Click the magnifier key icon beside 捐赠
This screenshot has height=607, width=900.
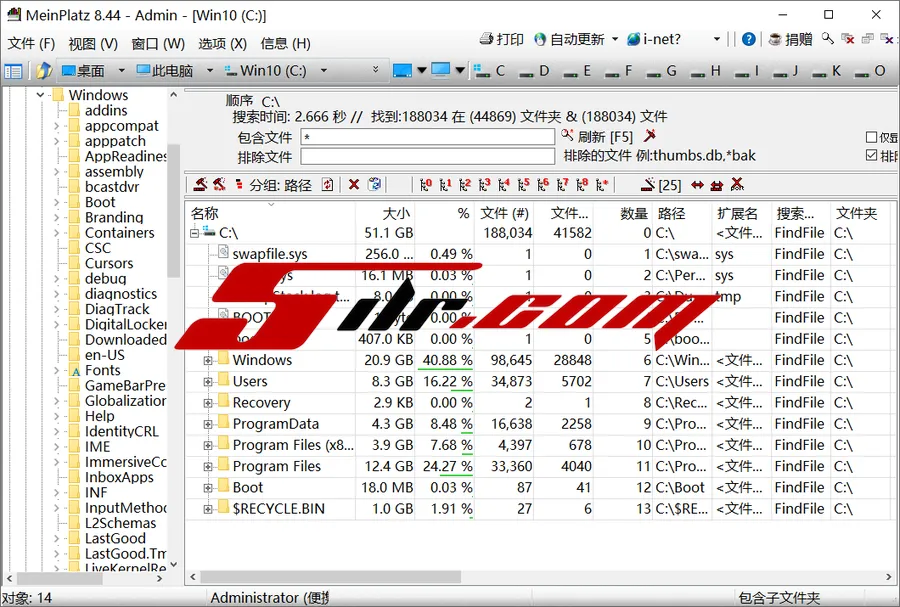(x=827, y=39)
